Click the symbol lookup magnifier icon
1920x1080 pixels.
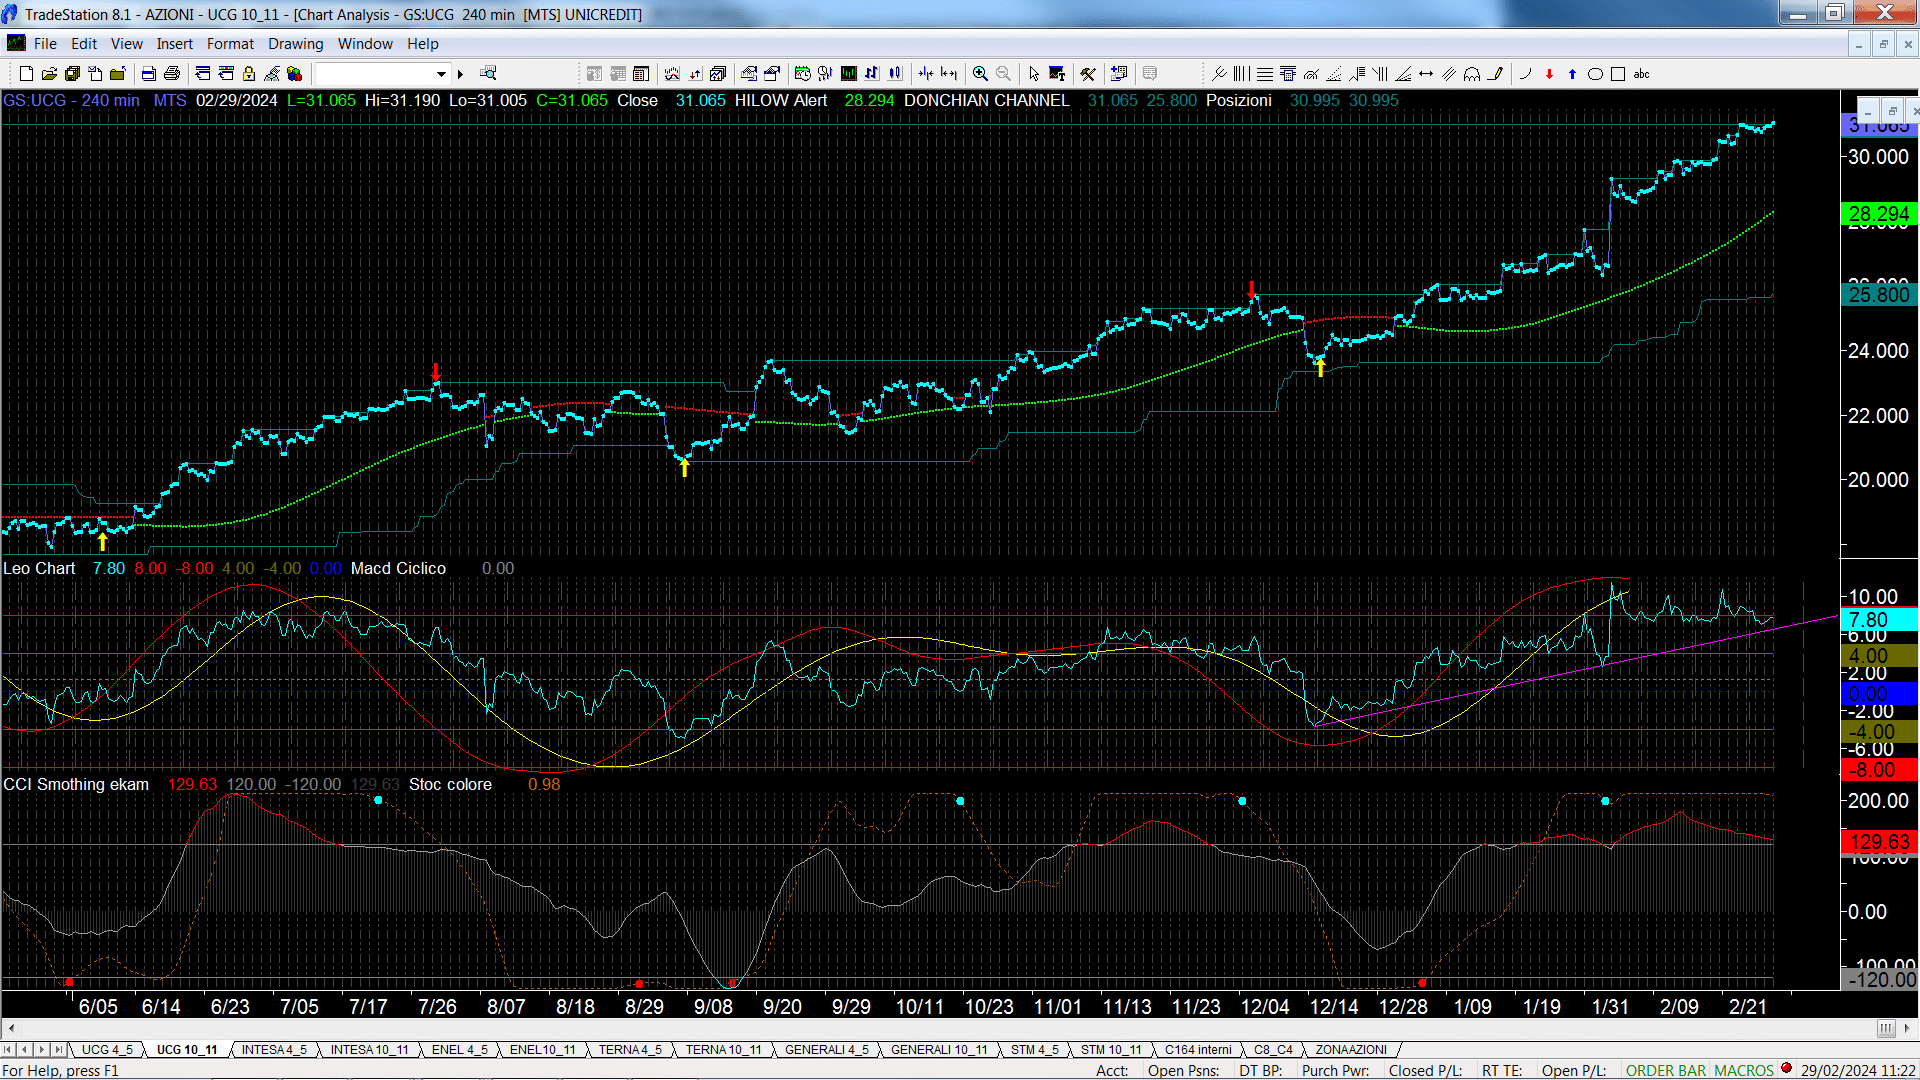(488, 73)
